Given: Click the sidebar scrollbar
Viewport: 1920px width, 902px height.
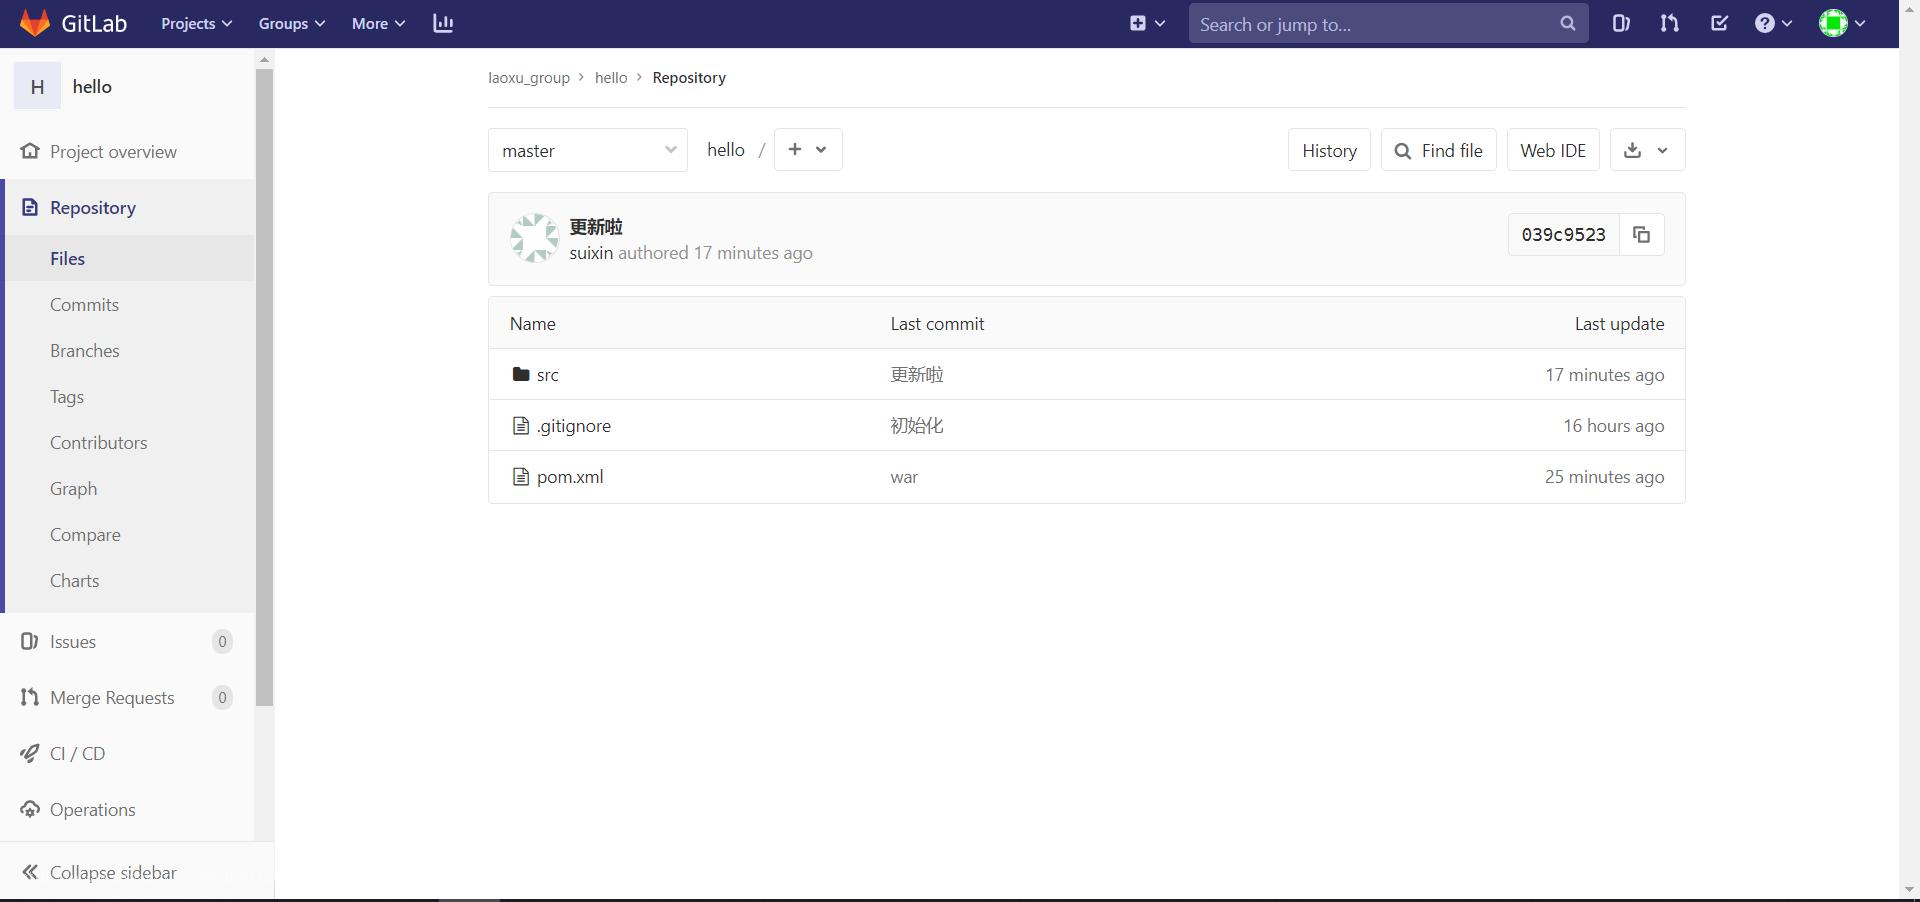Looking at the screenshot, I should [264, 387].
